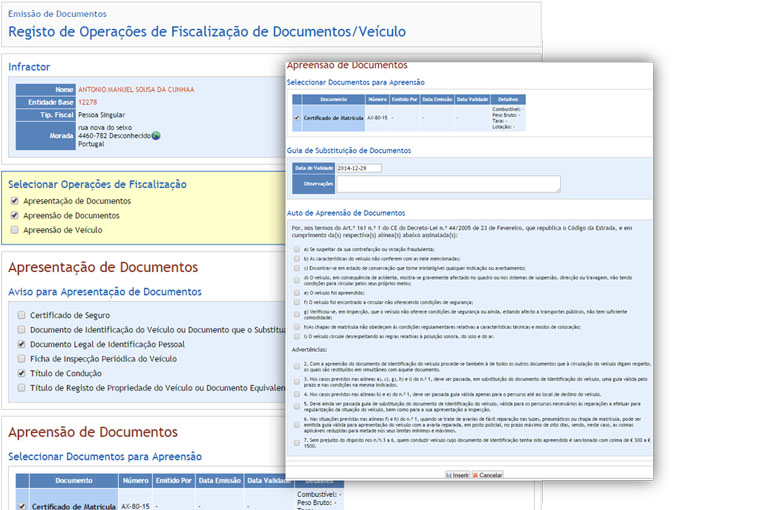Click AX-80-15 cell in the background table
This screenshot has width=768, height=510.
135,506
